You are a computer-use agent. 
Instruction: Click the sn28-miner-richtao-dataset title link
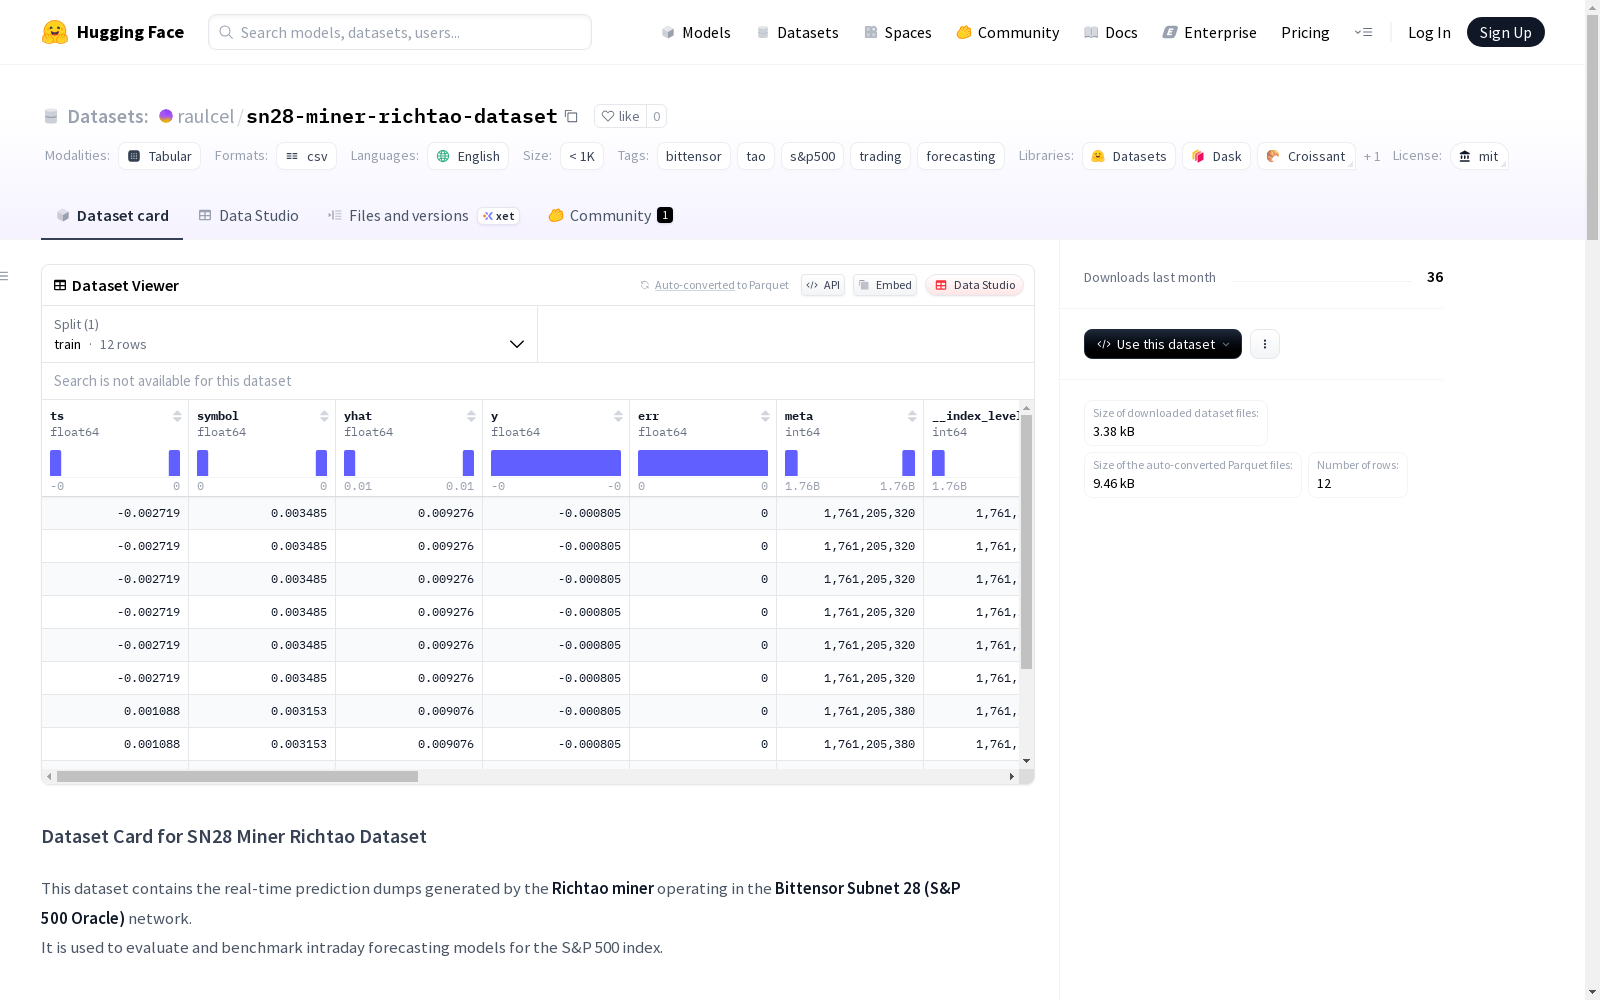point(402,116)
